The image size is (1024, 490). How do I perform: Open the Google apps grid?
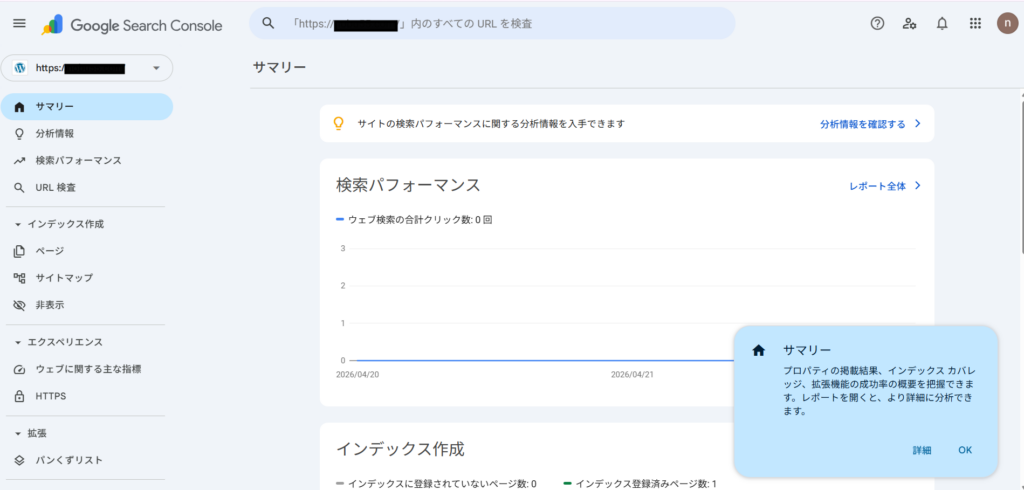click(975, 24)
